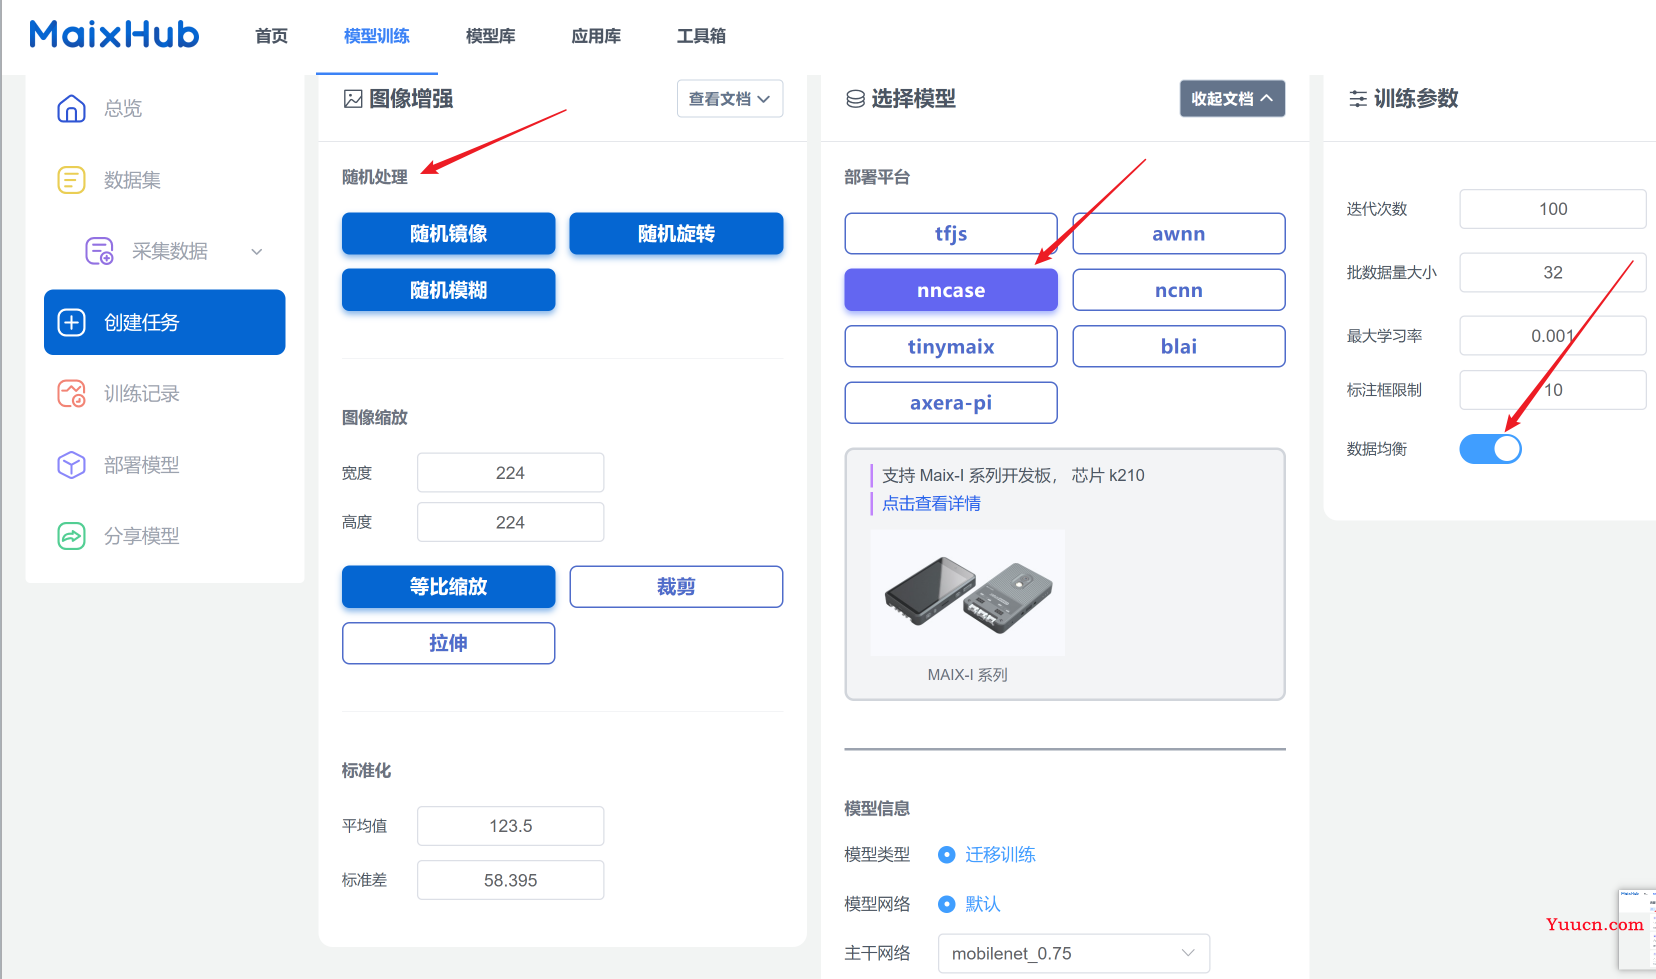The width and height of the screenshot is (1656, 979).
Task: Choose the ncnn deployment platform
Action: click(x=1179, y=290)
